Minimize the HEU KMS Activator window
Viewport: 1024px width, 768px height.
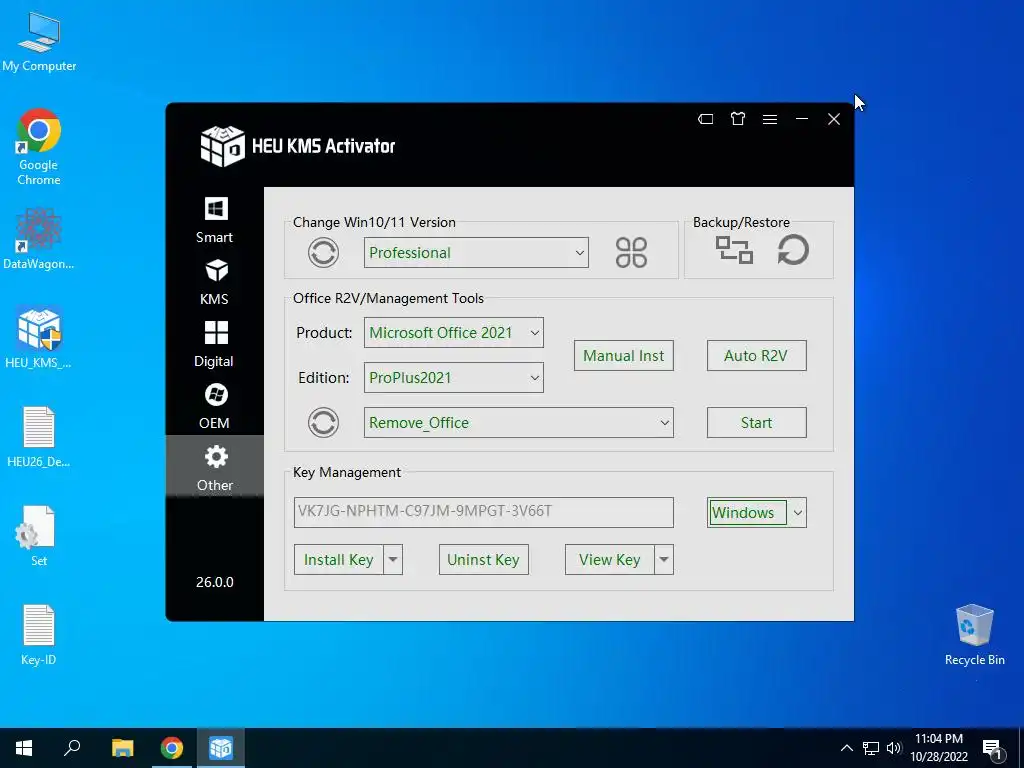pos(802,119)
